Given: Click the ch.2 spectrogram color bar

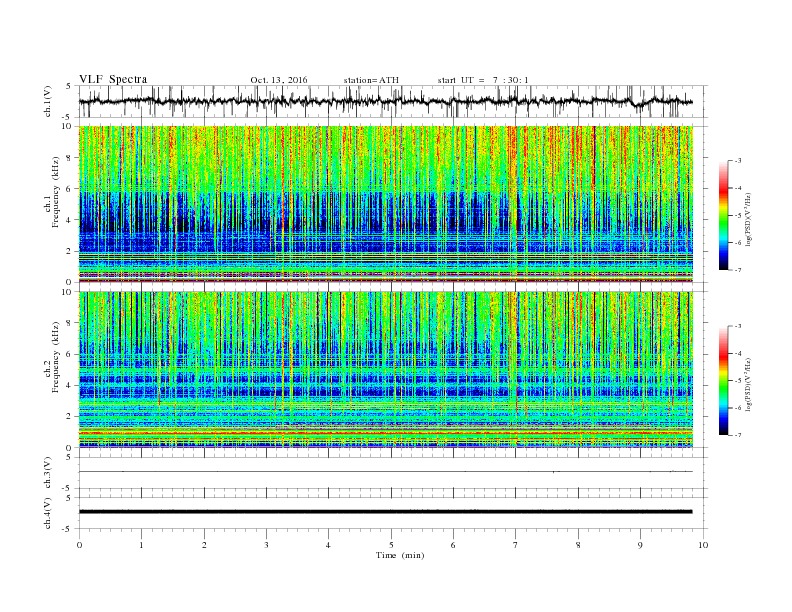Looking at the screenshot, I should pos(723,381).
